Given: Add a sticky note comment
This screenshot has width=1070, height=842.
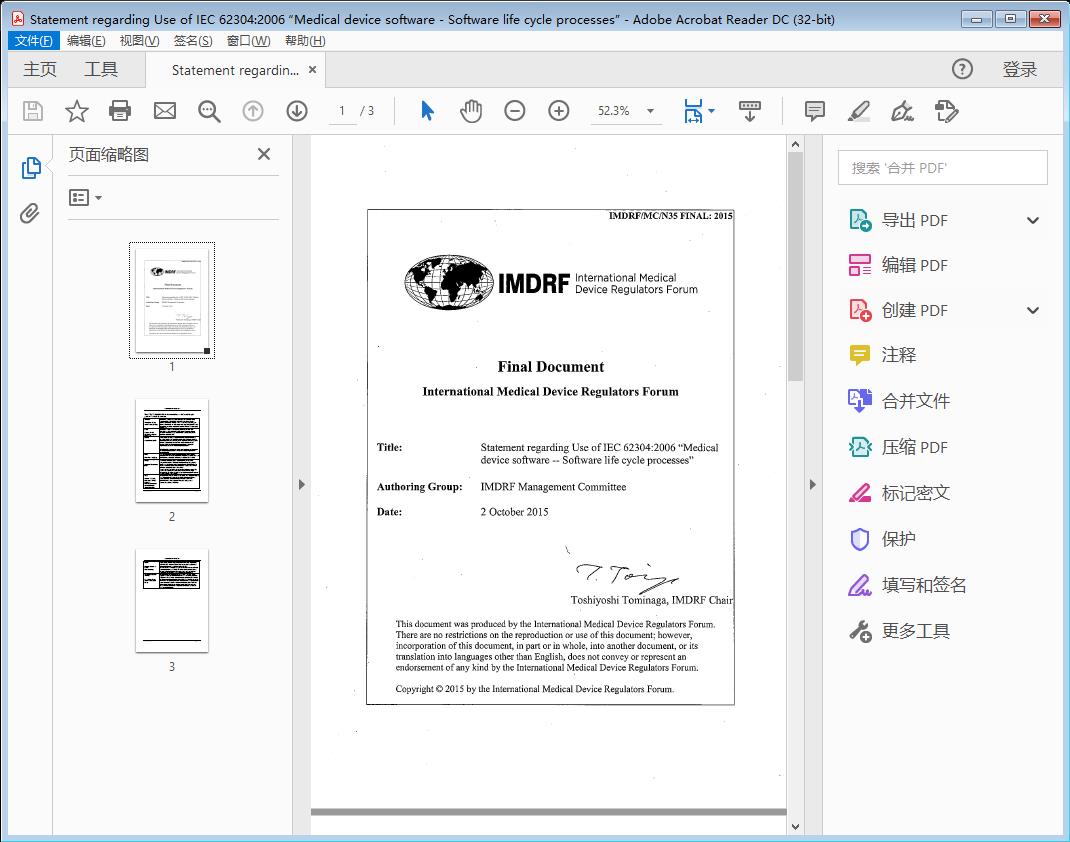Looking at the screenshot, I should [x=815, y=111].
